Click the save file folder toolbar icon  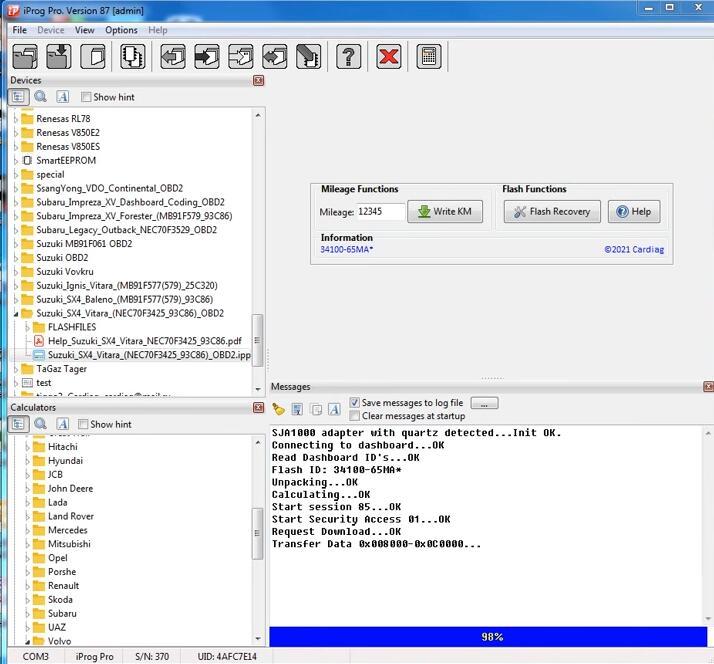point(59,57)
